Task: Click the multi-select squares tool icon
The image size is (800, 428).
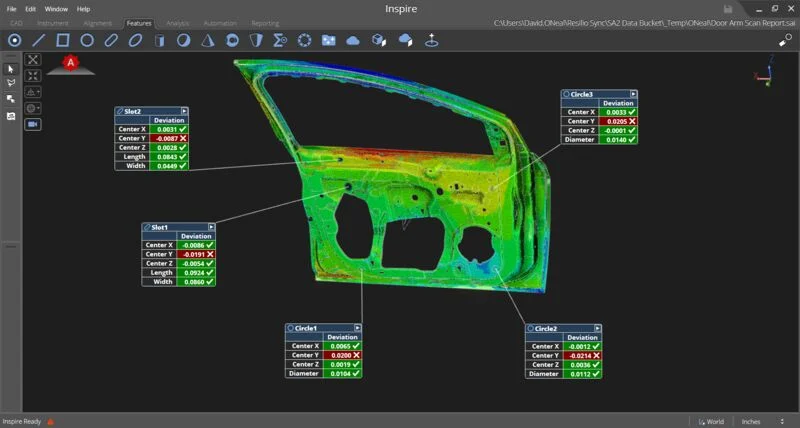Action: pyautogui.click(x=11, y=99)
